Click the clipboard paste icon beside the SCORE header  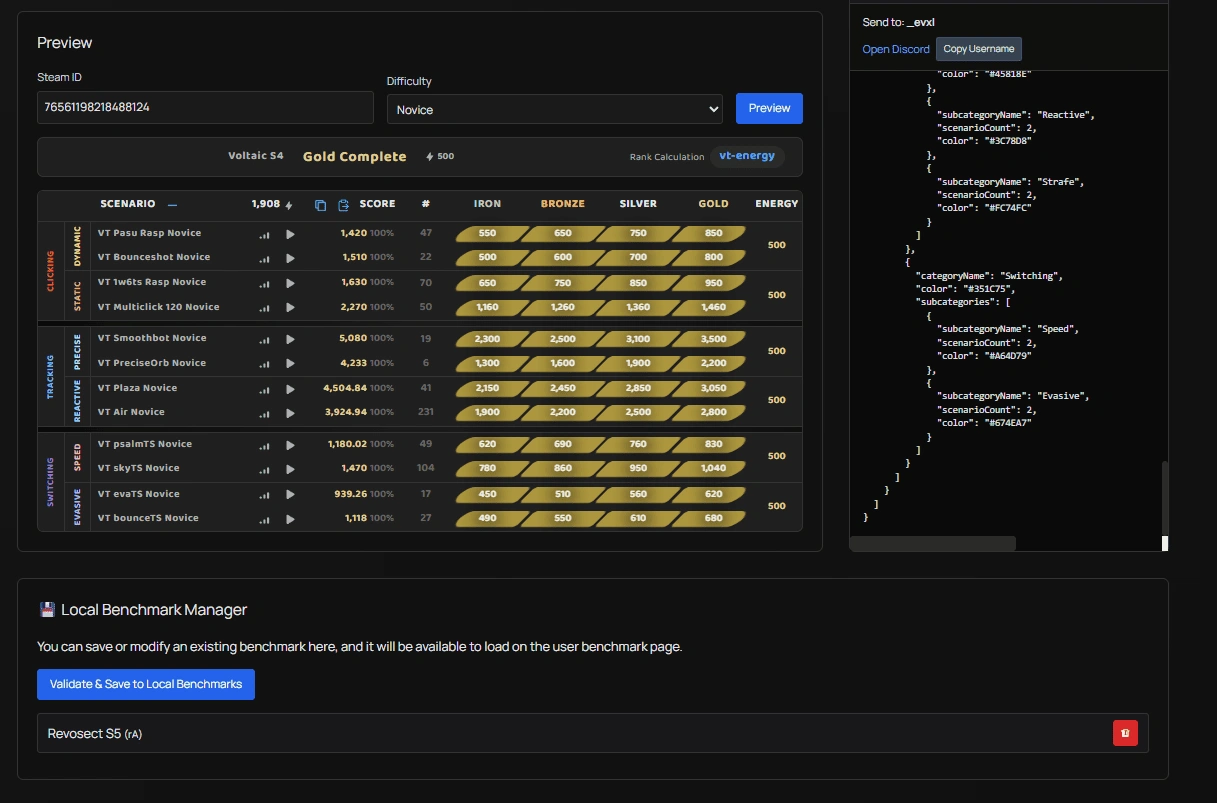click(341, 204)
